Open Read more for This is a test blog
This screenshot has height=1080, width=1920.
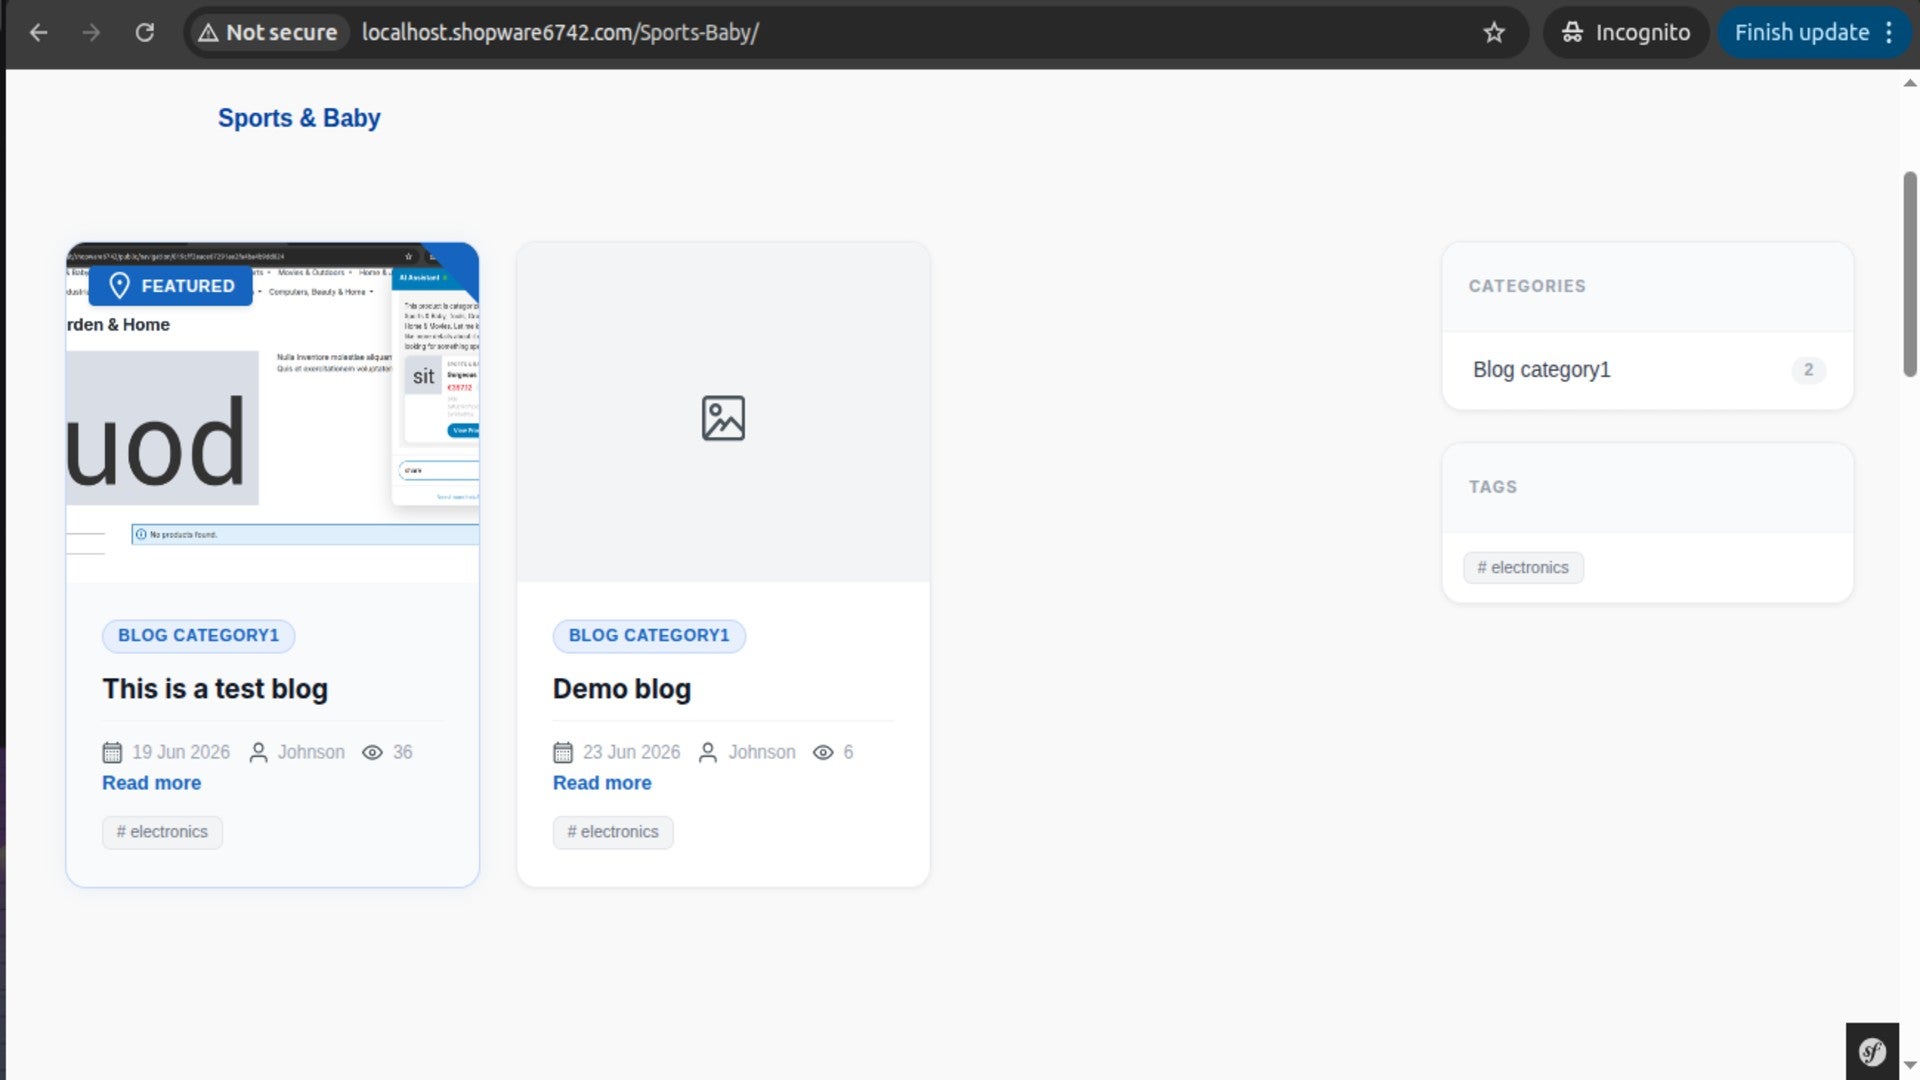[x=151, y=783]
